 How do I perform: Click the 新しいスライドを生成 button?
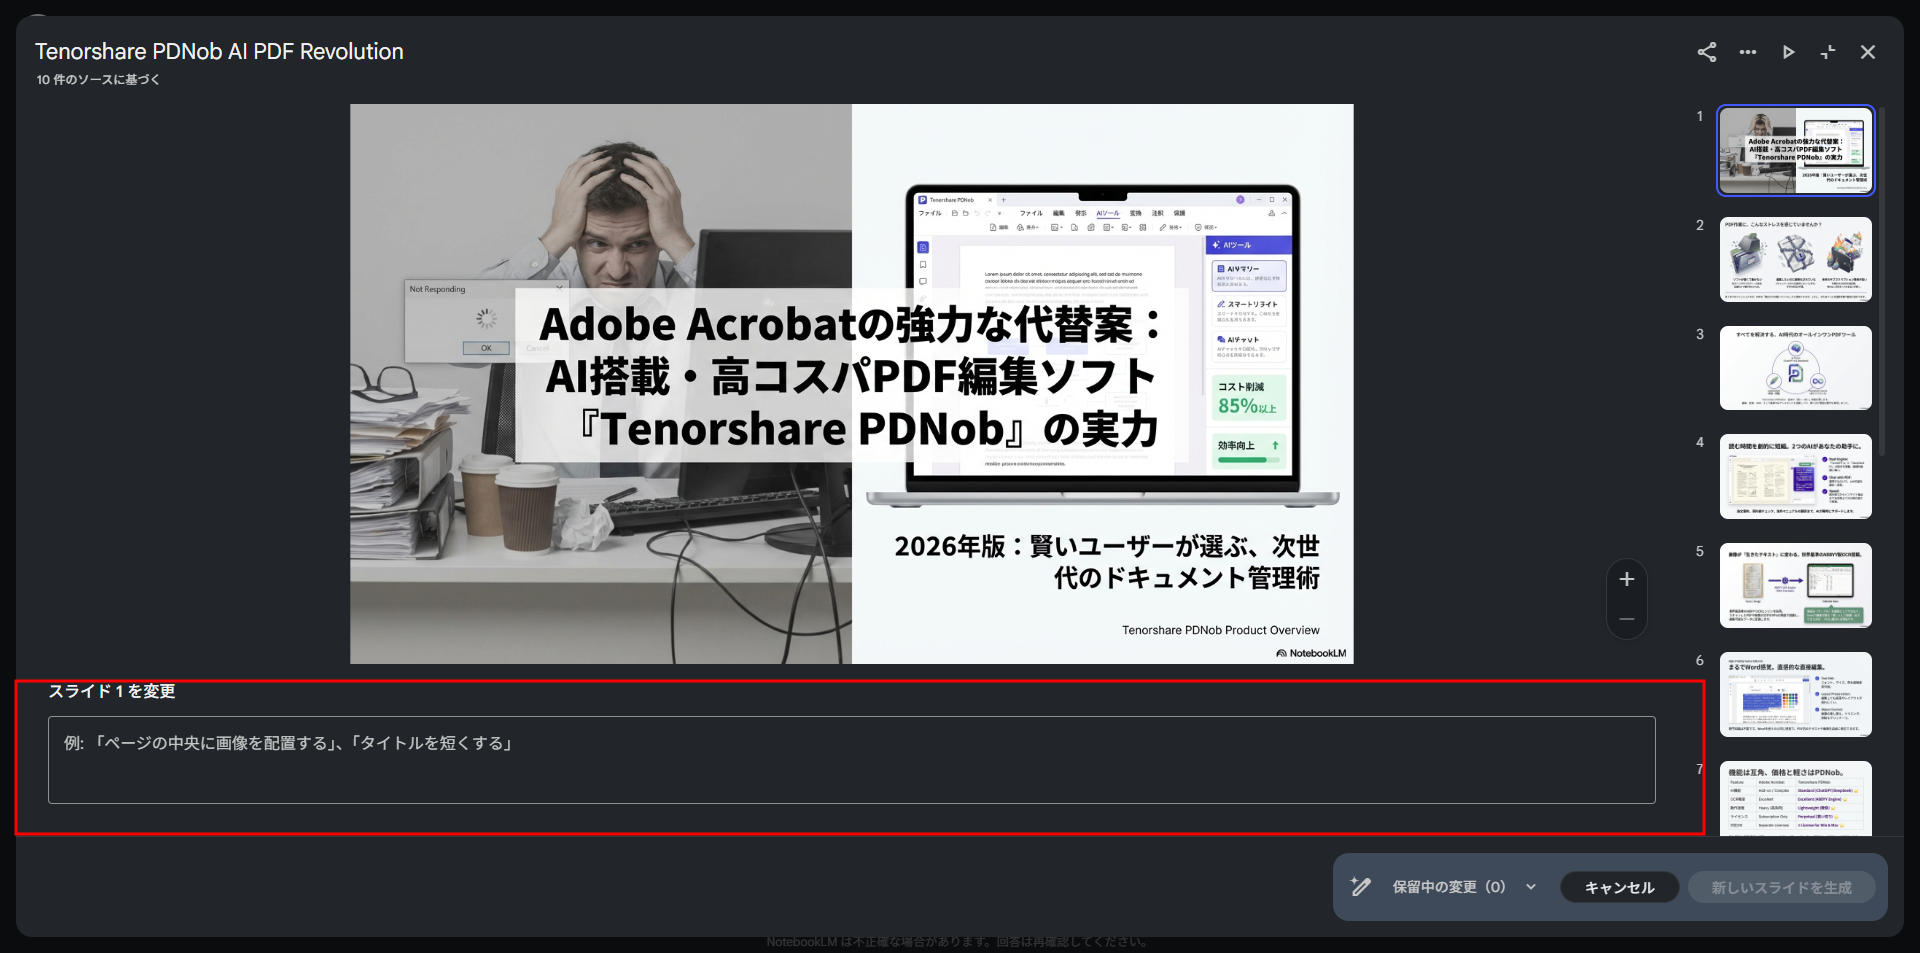click(1780, 887)
